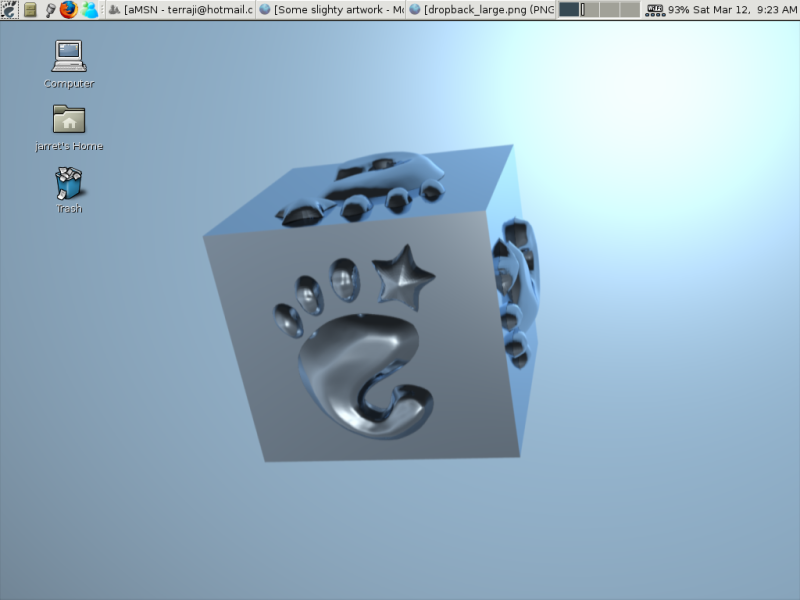The width and height of the screenshot is (800, 600).
Task: Switch to the third workspace in pager
Action: [610, 10]
